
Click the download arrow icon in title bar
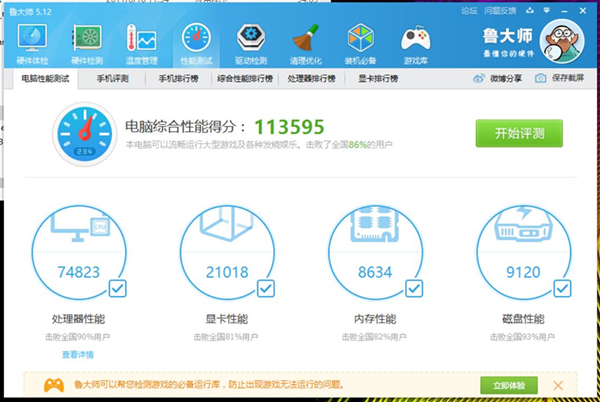pyautogui.click(x=530, y=11)
